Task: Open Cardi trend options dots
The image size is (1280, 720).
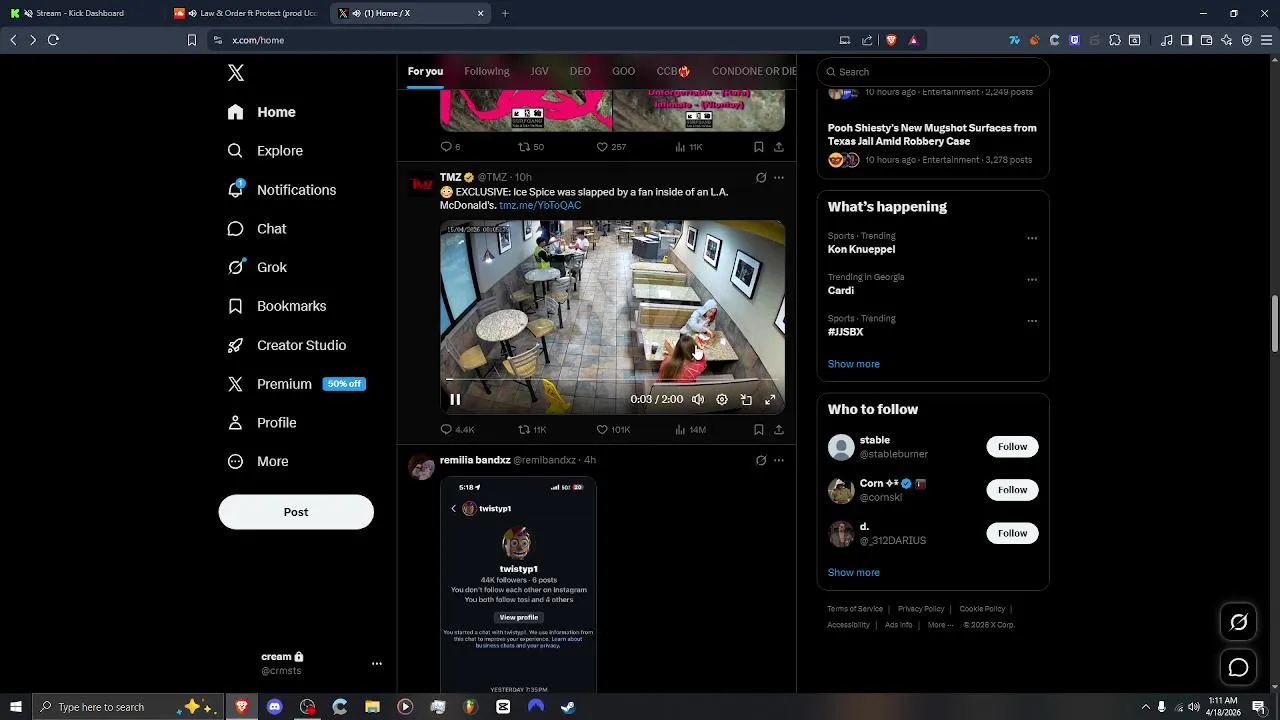Action: tap(1032, 280)
